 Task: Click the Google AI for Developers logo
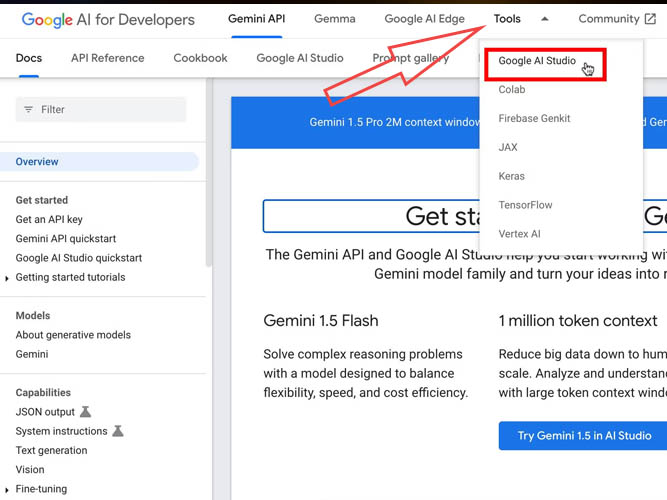[108, 19]
